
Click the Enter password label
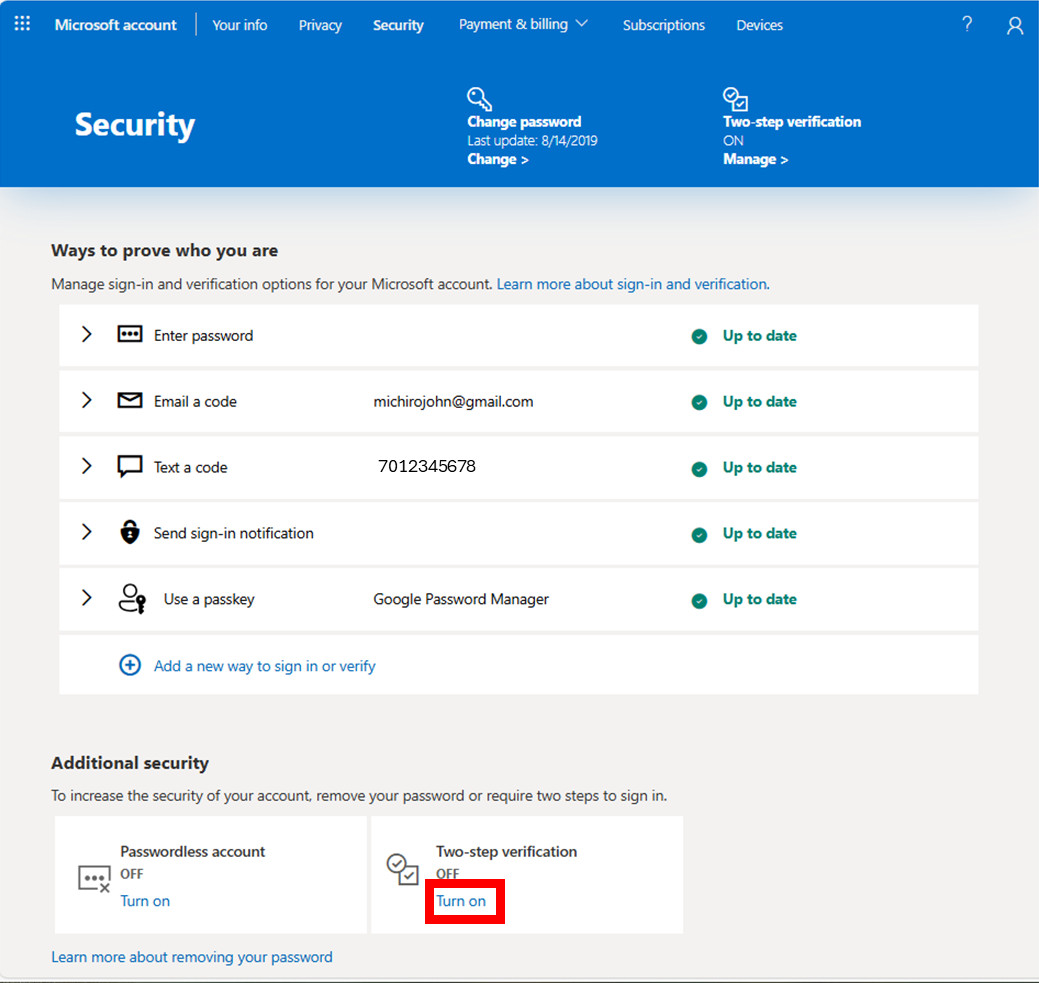click(x=203, y=335)
